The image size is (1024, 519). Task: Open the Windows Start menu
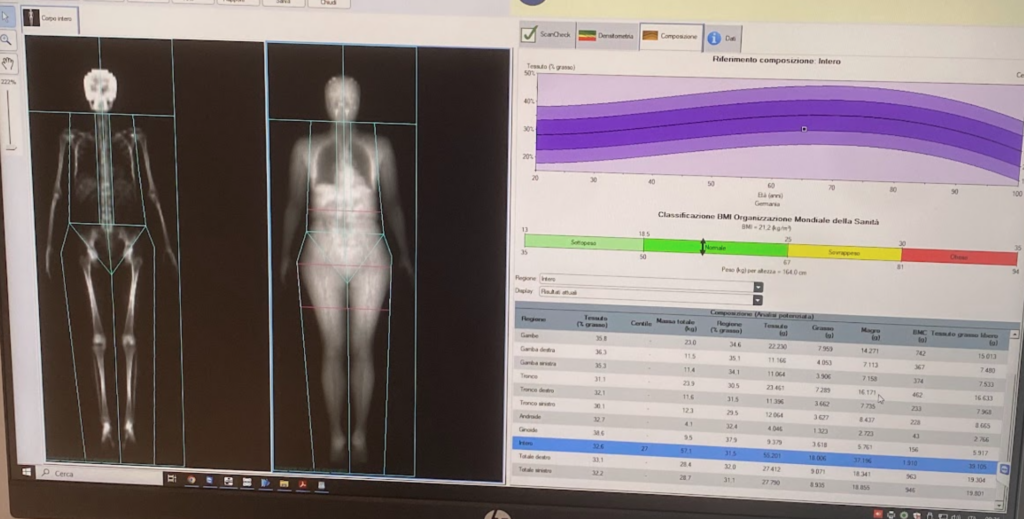[26, 471]
